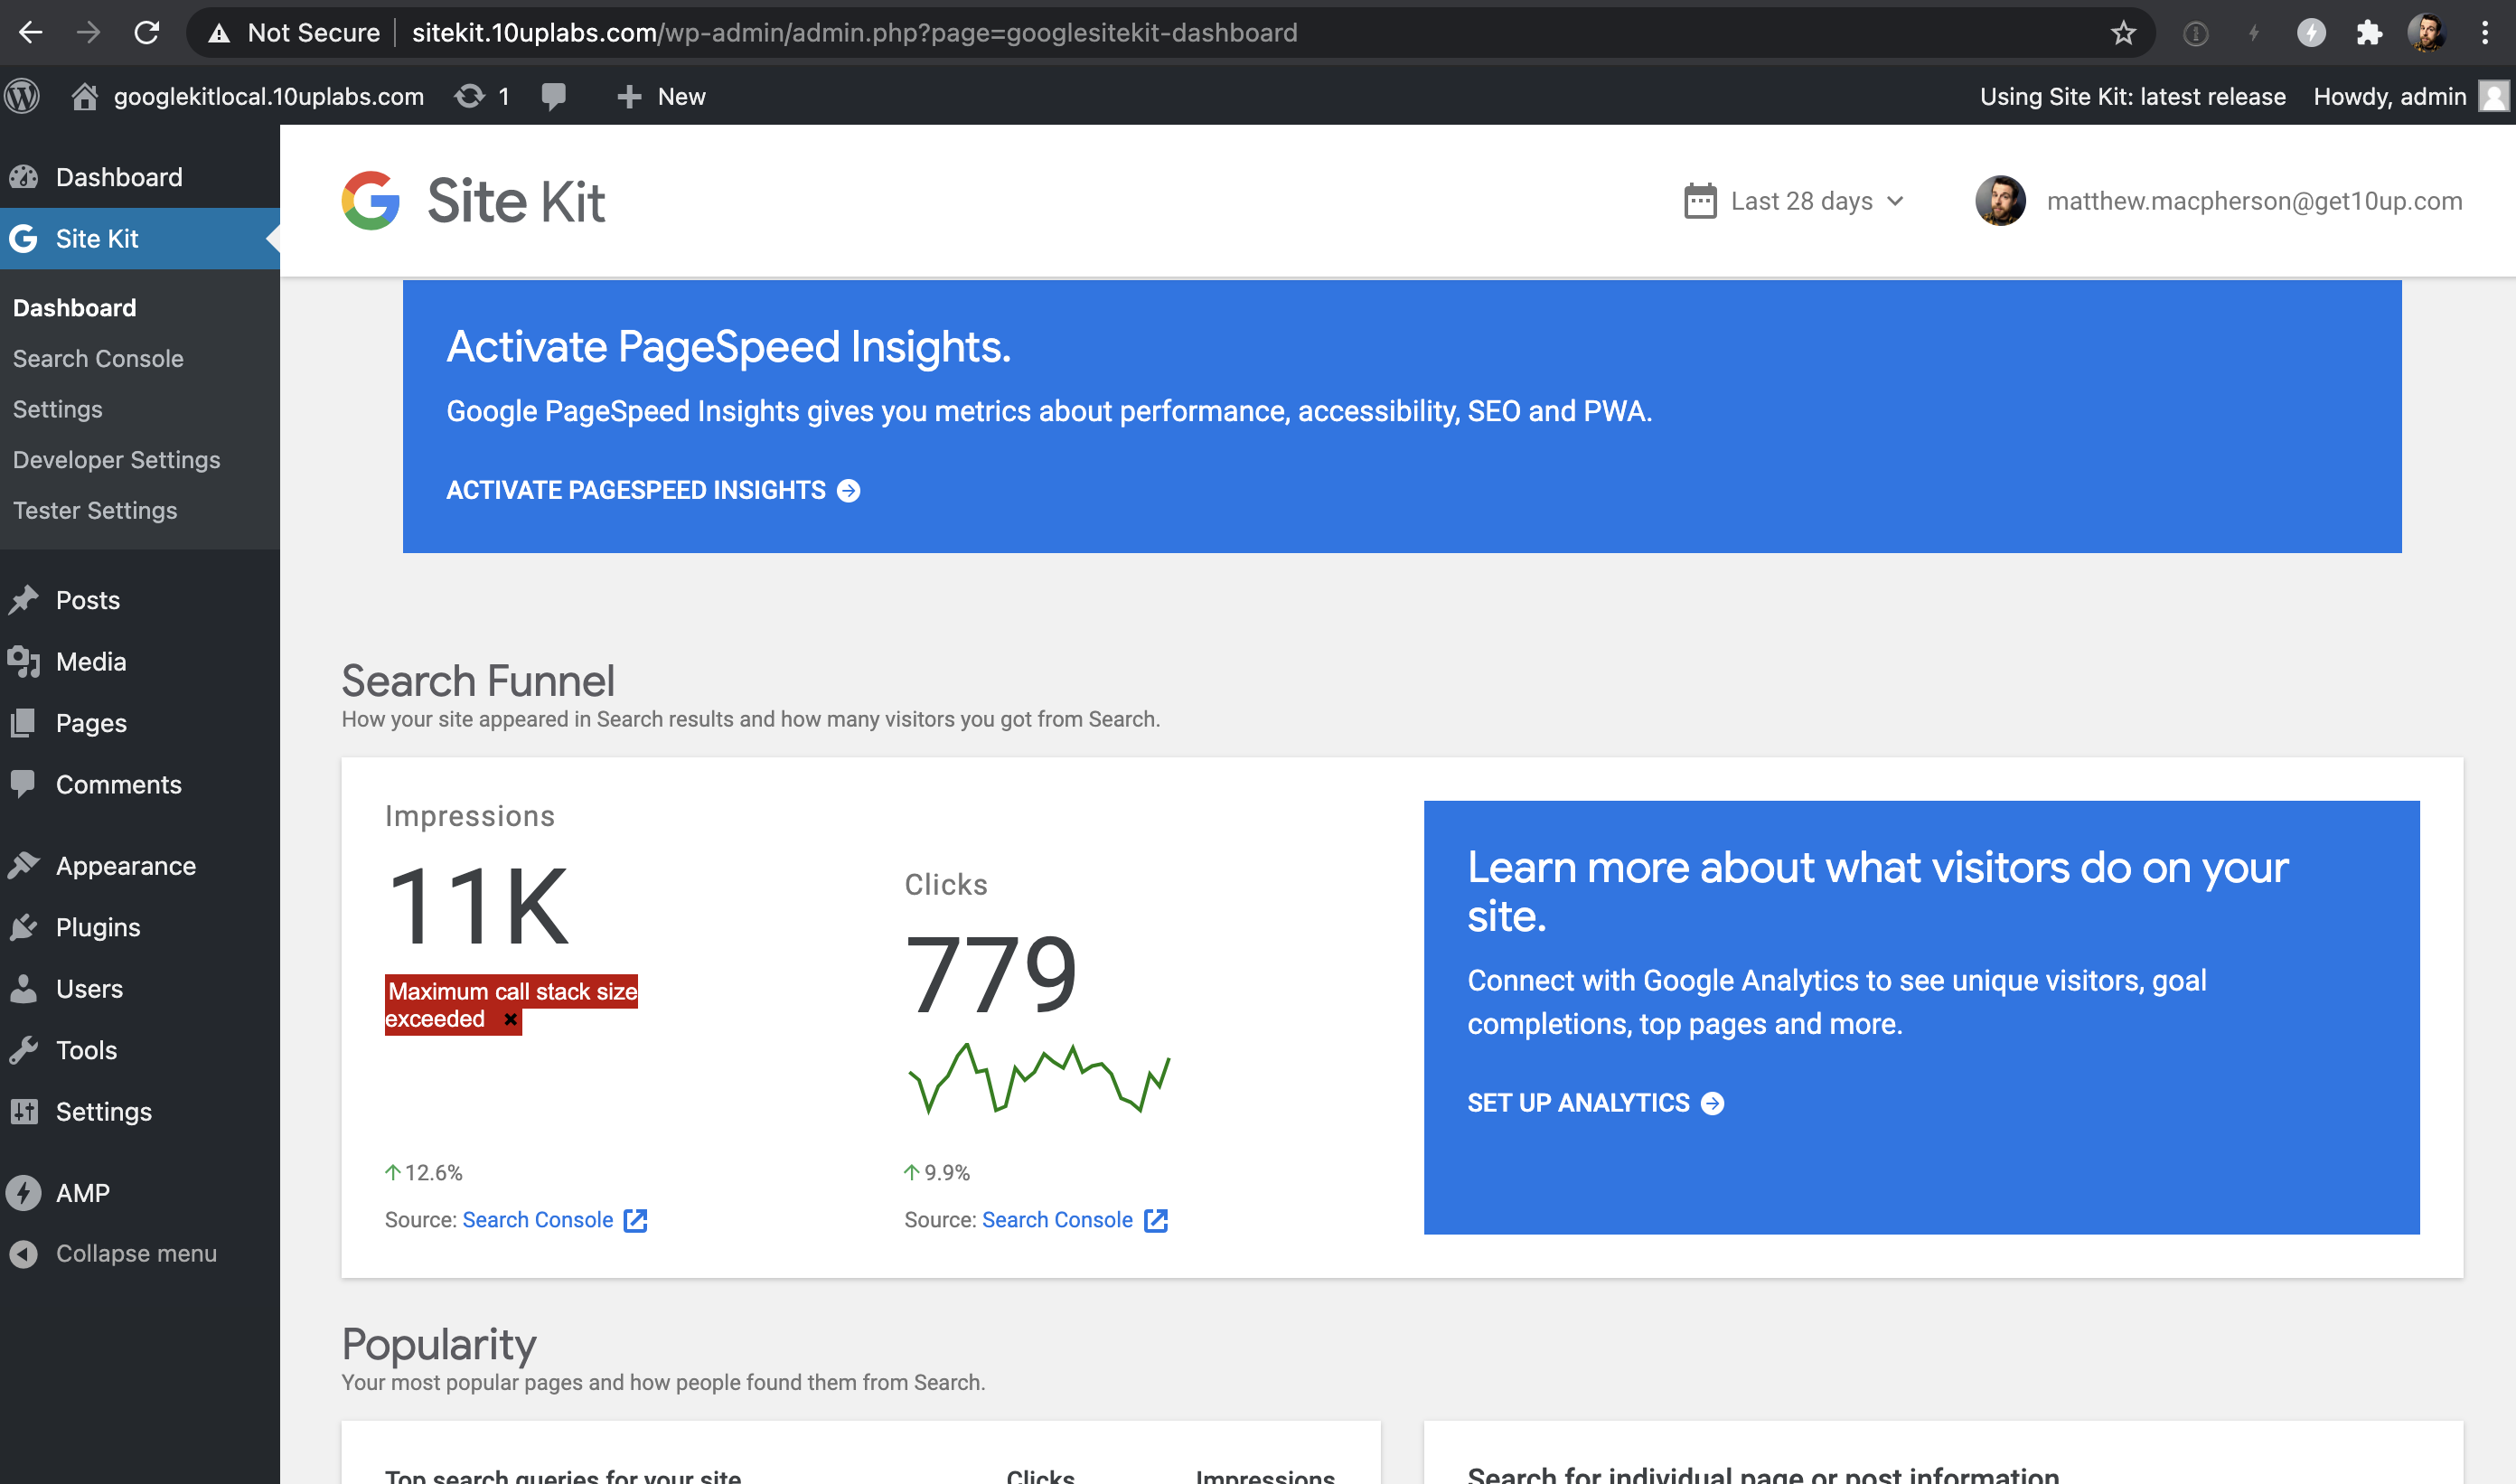Open Impressions Search Console via external link icon
Image resolution: width=2516 pixels, height=1484 pixels.
pyautogui.click(x=636, y=1220)
